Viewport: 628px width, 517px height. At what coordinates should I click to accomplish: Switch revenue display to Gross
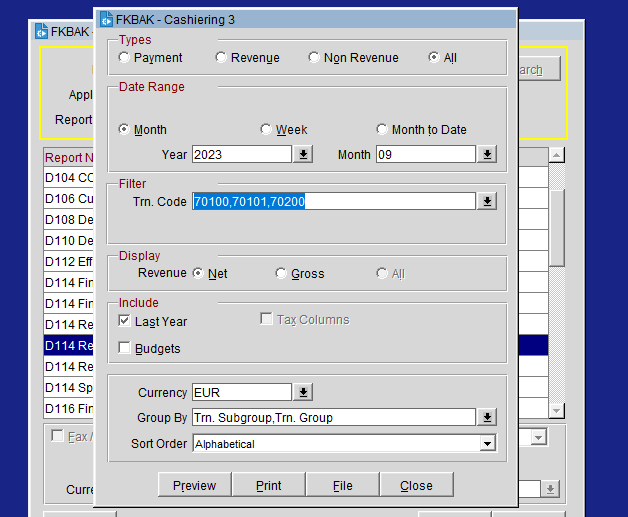(281, 274)
